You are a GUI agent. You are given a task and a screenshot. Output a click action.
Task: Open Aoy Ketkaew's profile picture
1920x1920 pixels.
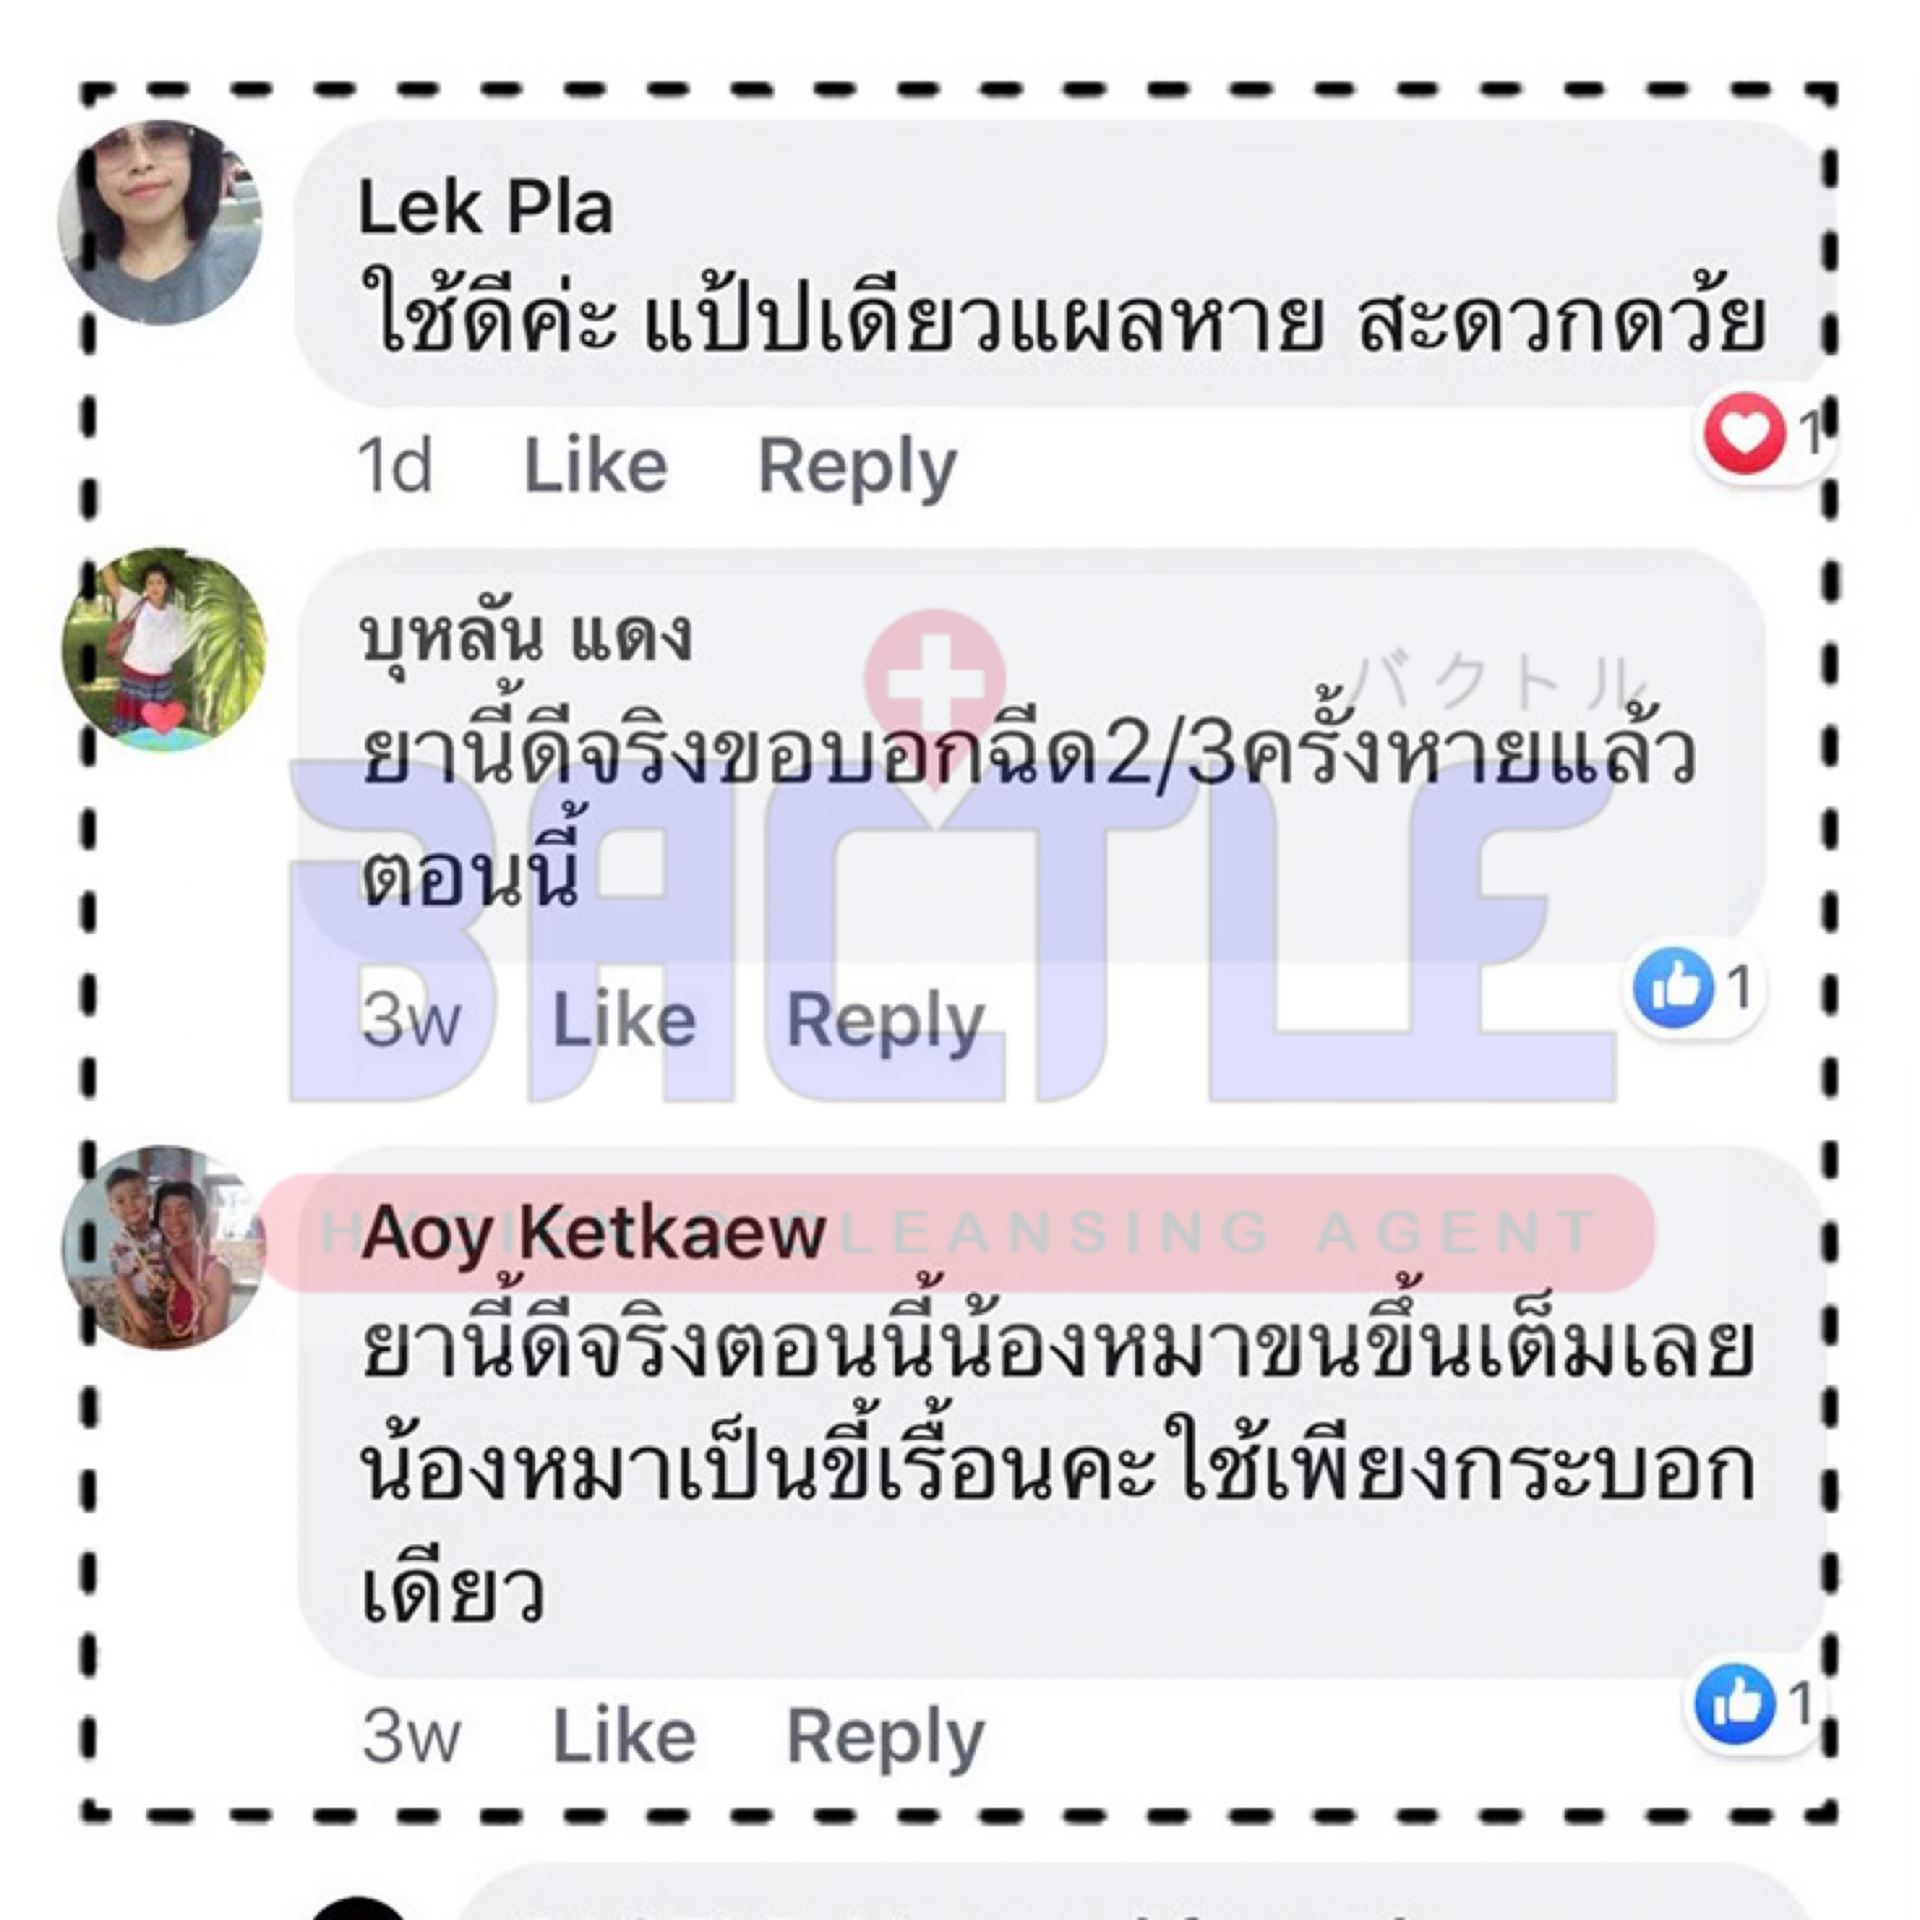pyautogui.click(x=164, y=1247)
